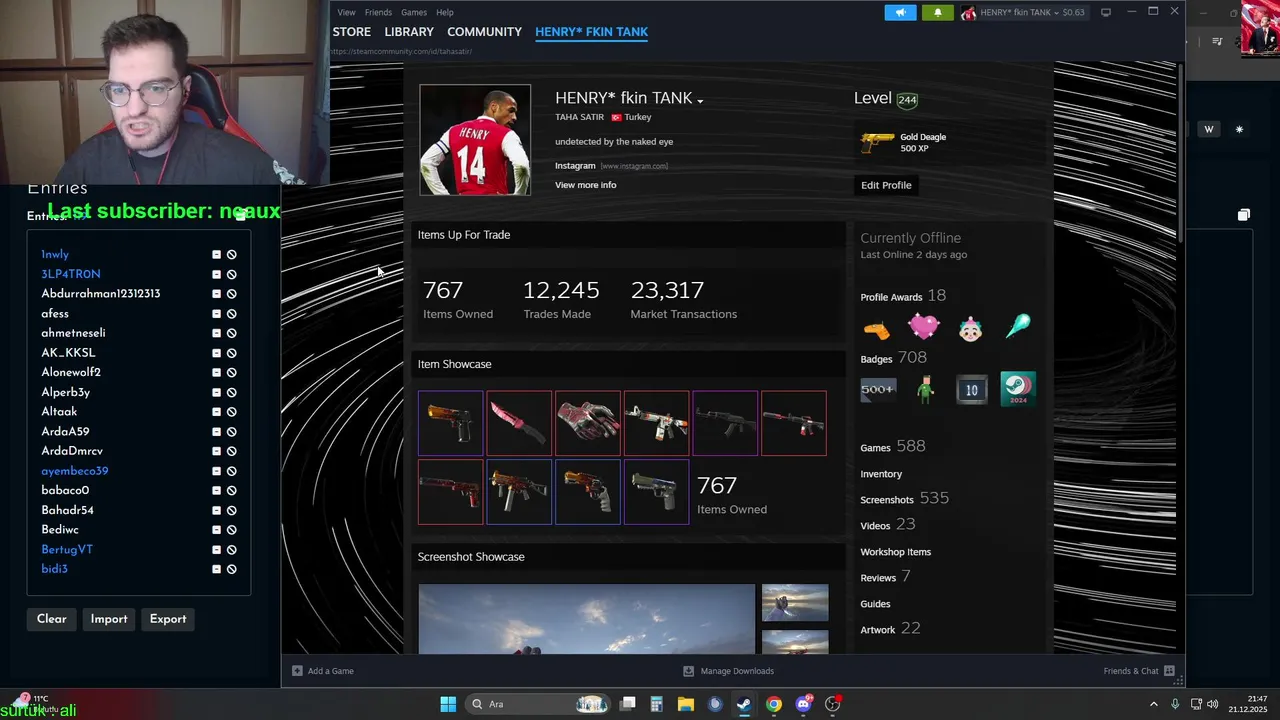Open Calculator from the taskbar
1280x720 pixels.
pos(656,704)
